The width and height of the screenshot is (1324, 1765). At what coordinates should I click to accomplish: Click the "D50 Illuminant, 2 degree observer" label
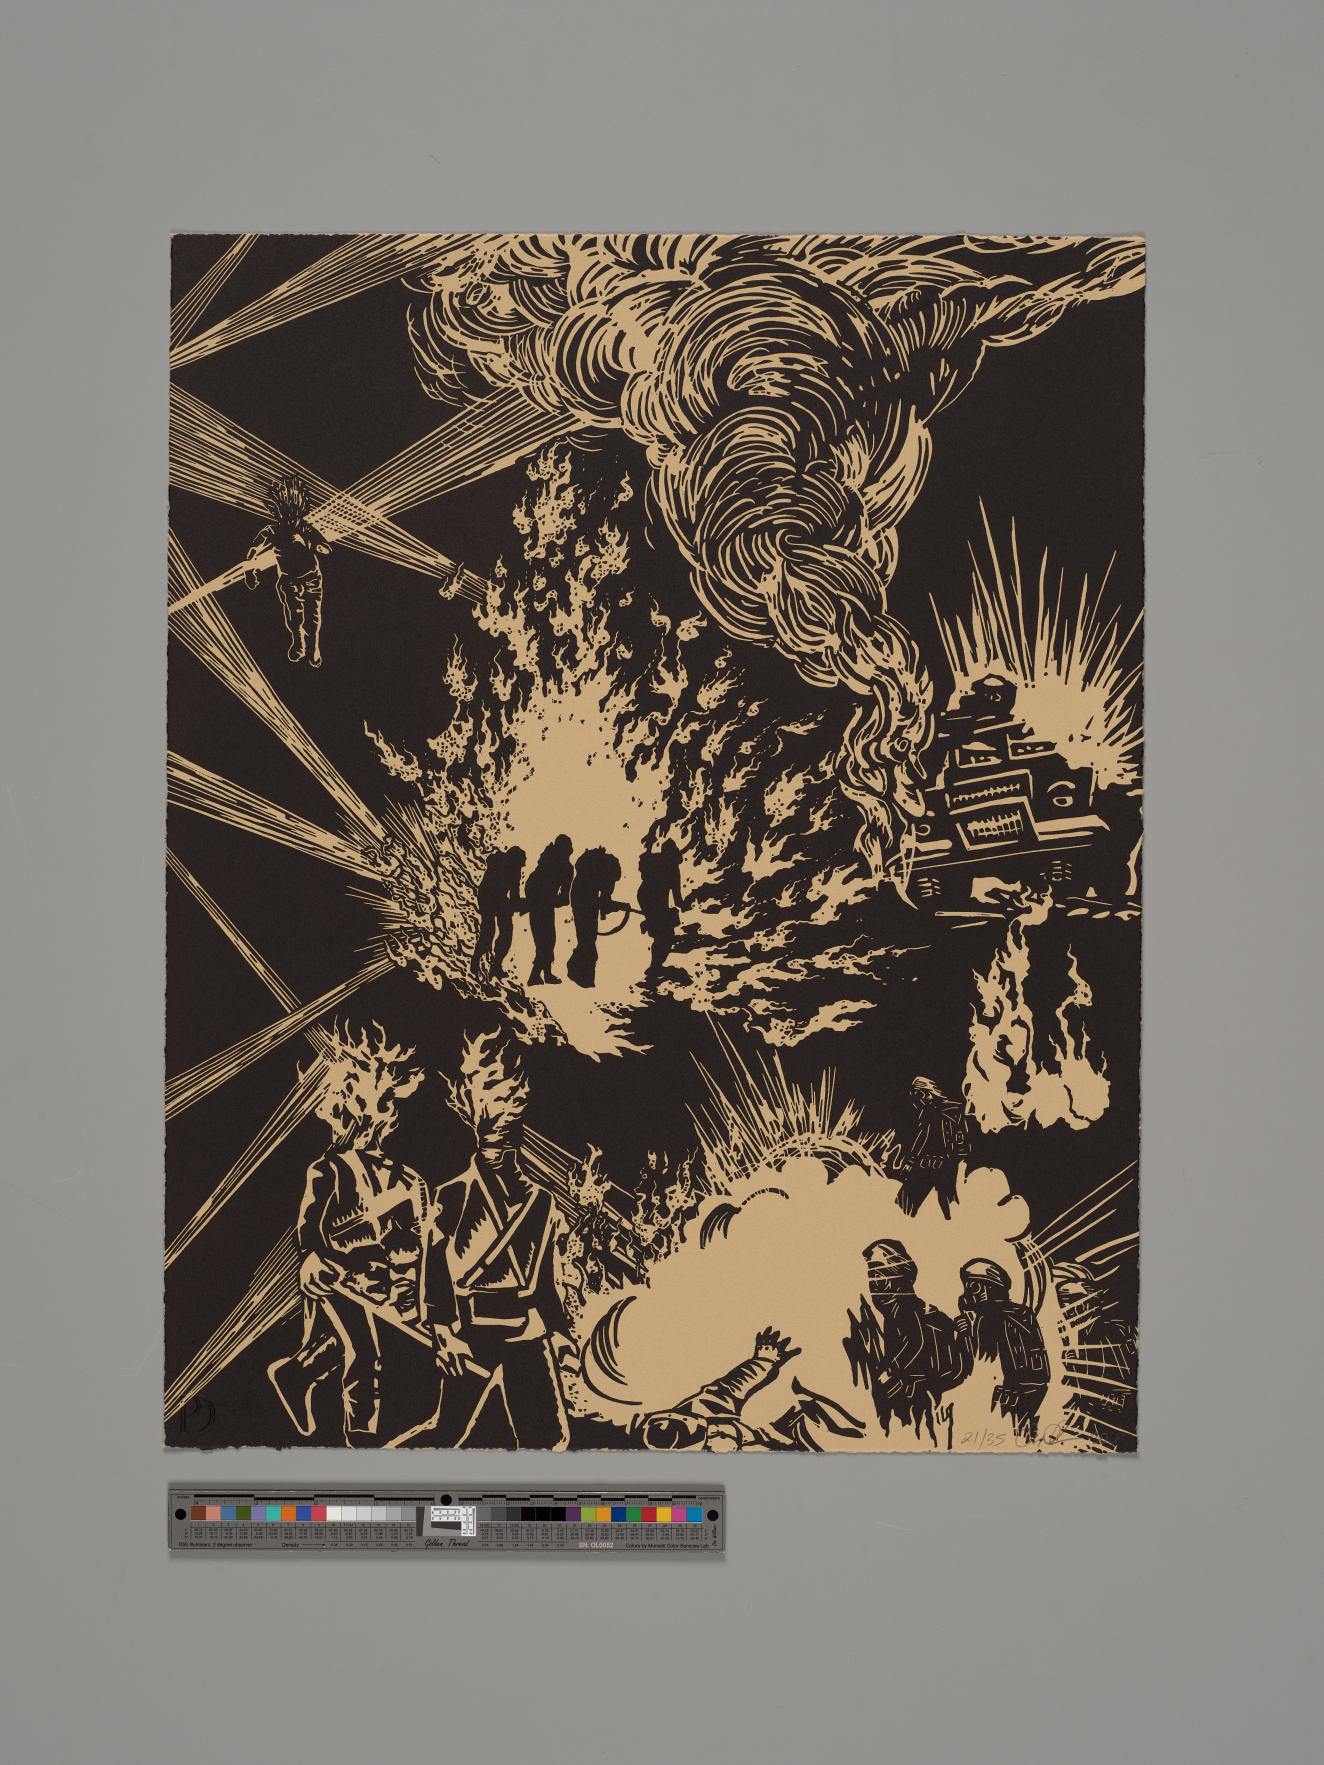click(x=215, y=1545)
